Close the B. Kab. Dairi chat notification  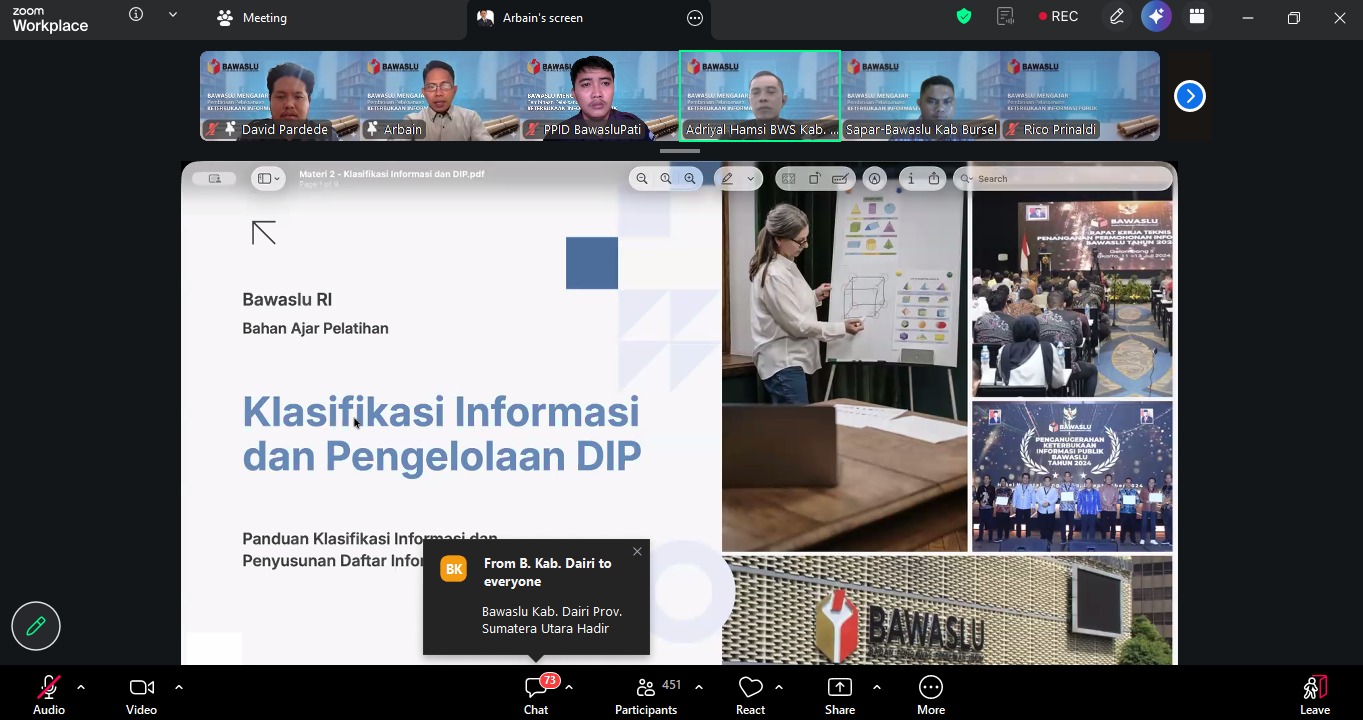coord(637,551)
